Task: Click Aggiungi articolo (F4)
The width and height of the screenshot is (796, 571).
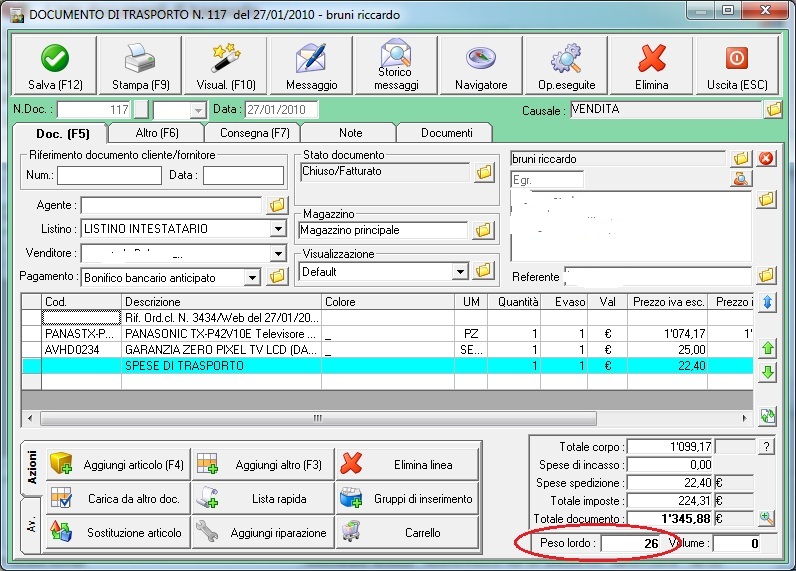Action: [118, 464]
